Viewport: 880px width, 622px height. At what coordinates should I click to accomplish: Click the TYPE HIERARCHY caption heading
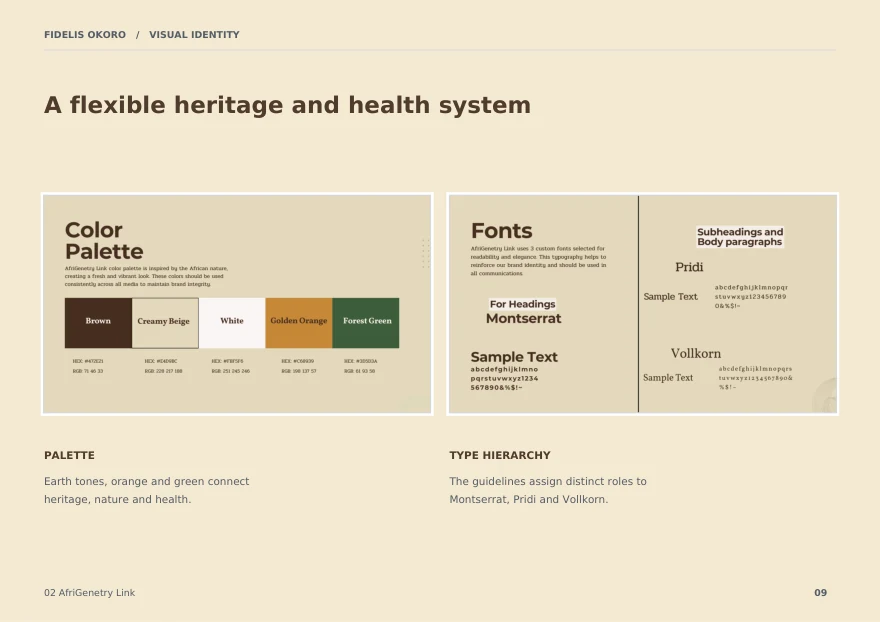tap(499, 455)
